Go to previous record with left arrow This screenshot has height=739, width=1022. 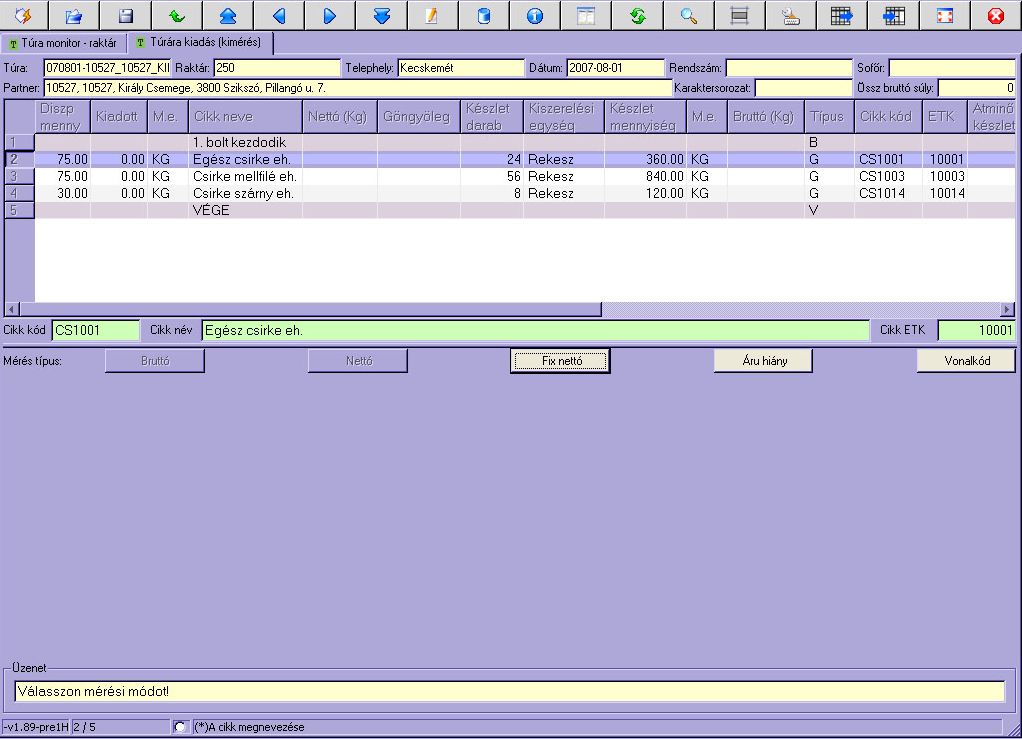point(279,16)
